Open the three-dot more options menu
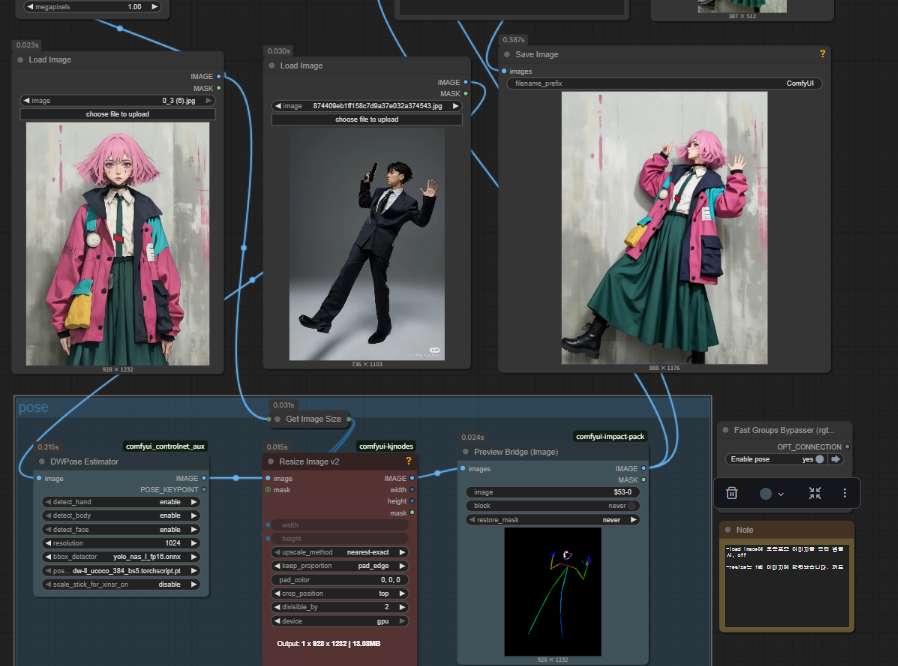898x666 pixels. click(x=845, y=493)
